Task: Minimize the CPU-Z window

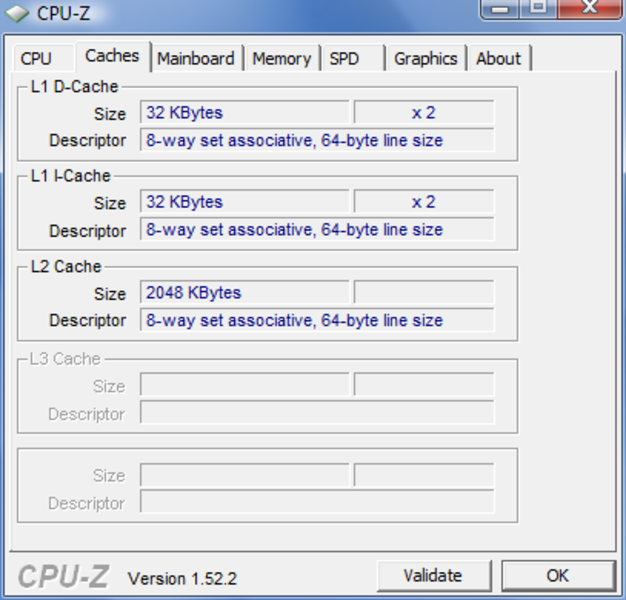Action: [x=500, y=8]
